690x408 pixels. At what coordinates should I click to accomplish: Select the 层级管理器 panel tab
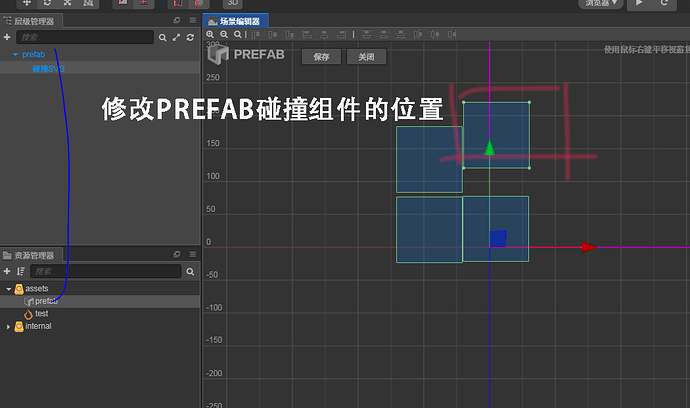pyautogui.click(x=31, y=21)
